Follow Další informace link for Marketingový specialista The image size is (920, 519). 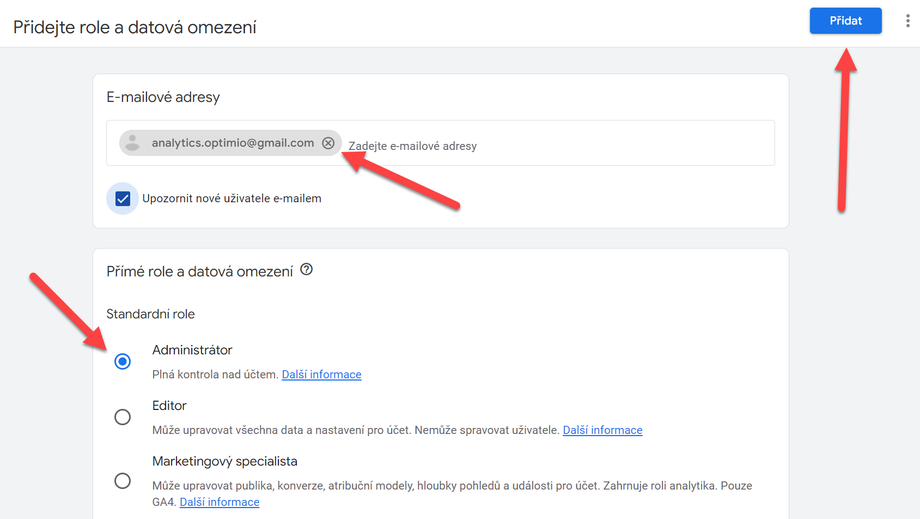[x=219, y=502]
